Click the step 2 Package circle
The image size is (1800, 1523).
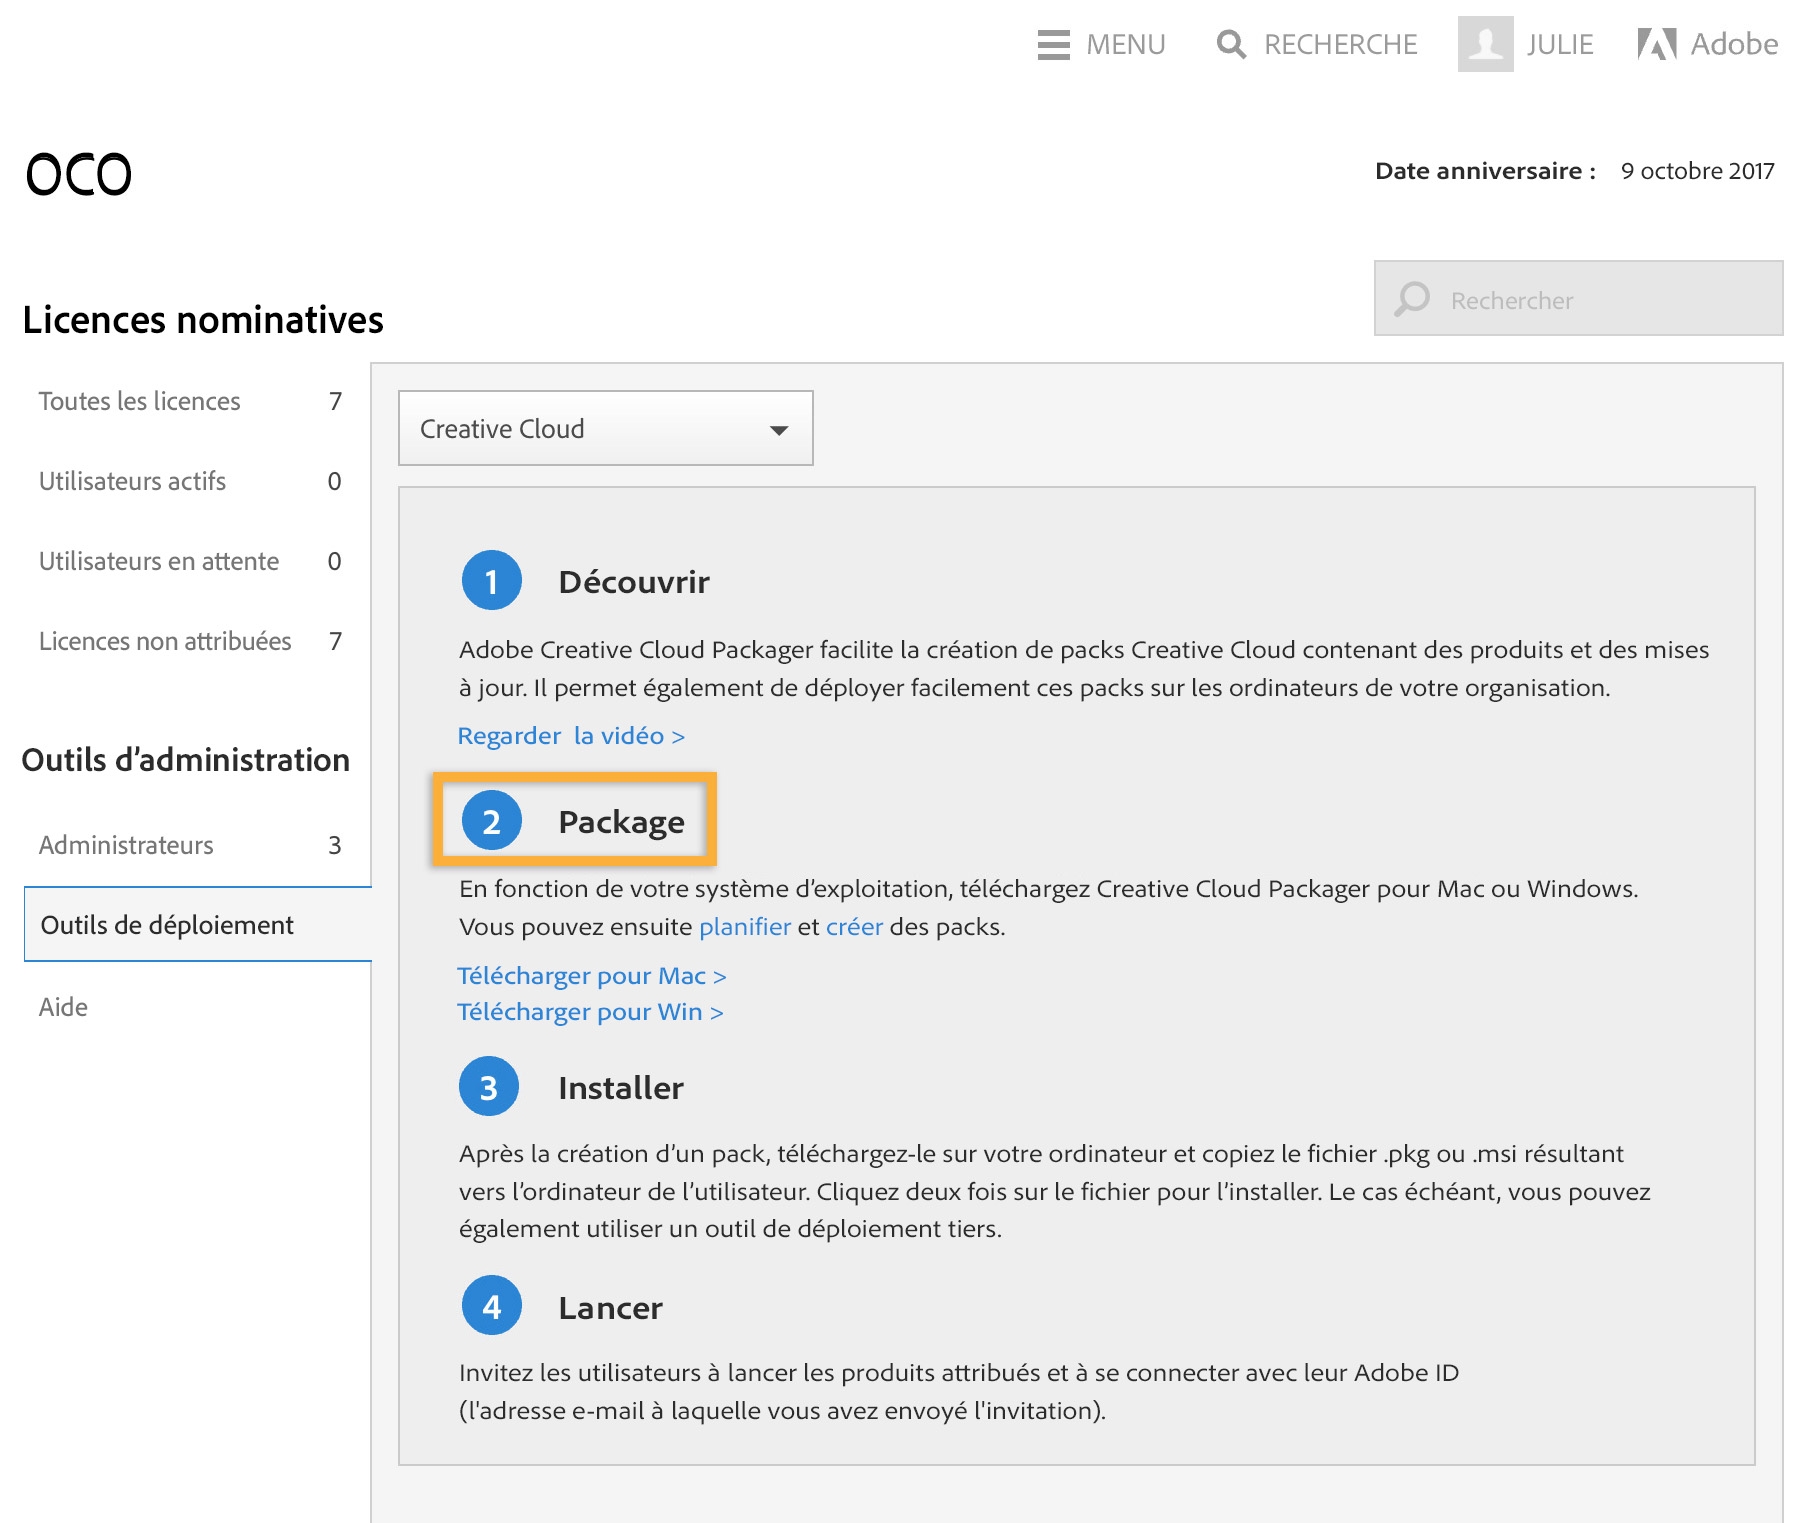491,821
